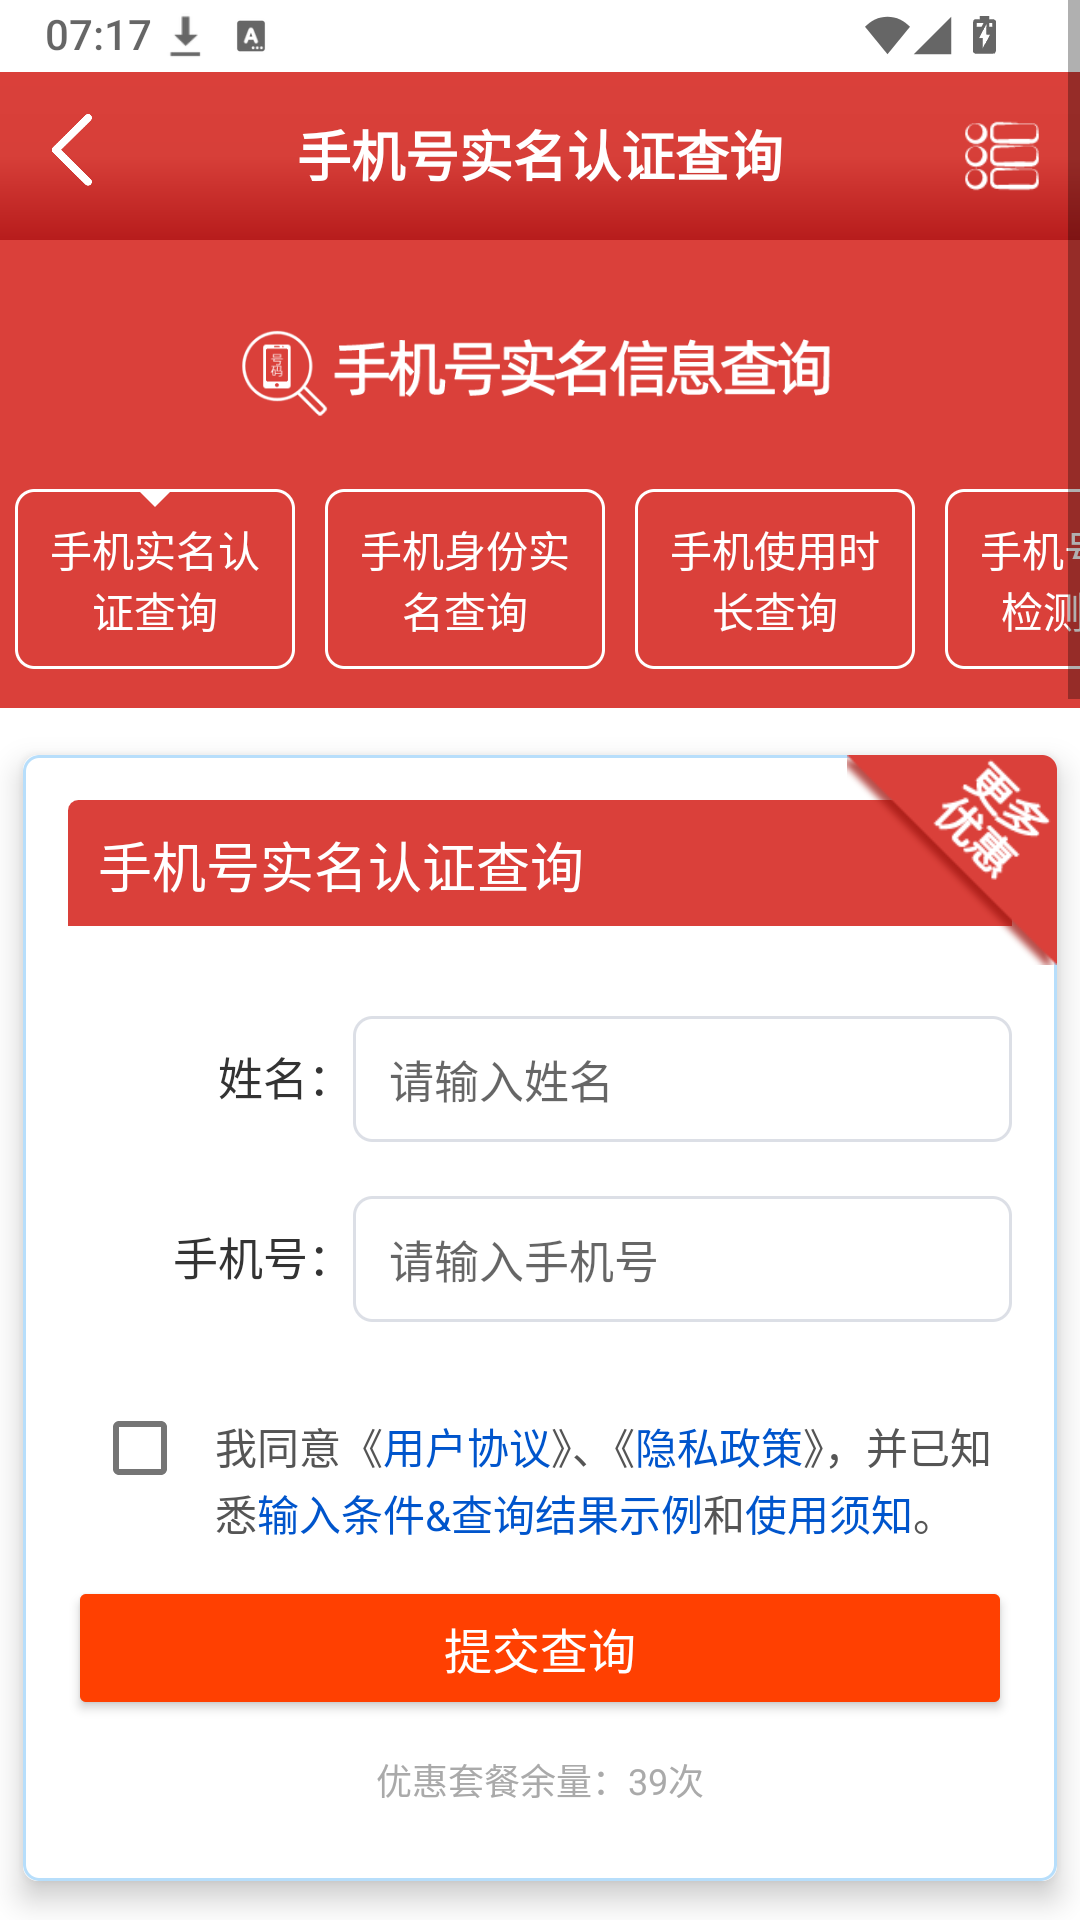Tap the phone magnifier search icon
1080x1920 pixels.
[x=284, y=372]
